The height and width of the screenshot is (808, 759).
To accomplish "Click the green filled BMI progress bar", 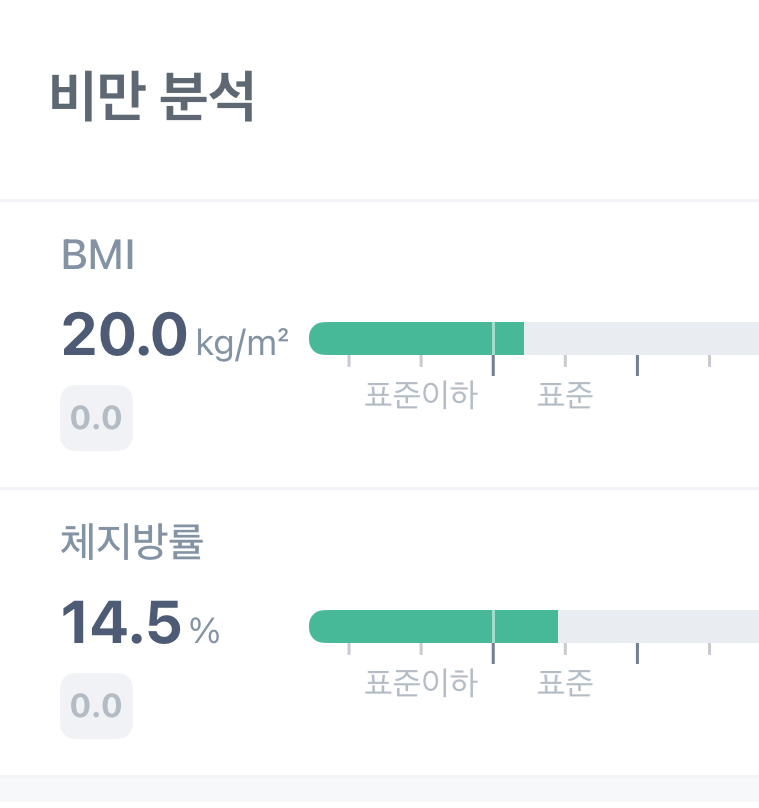I will click(416, 339).
